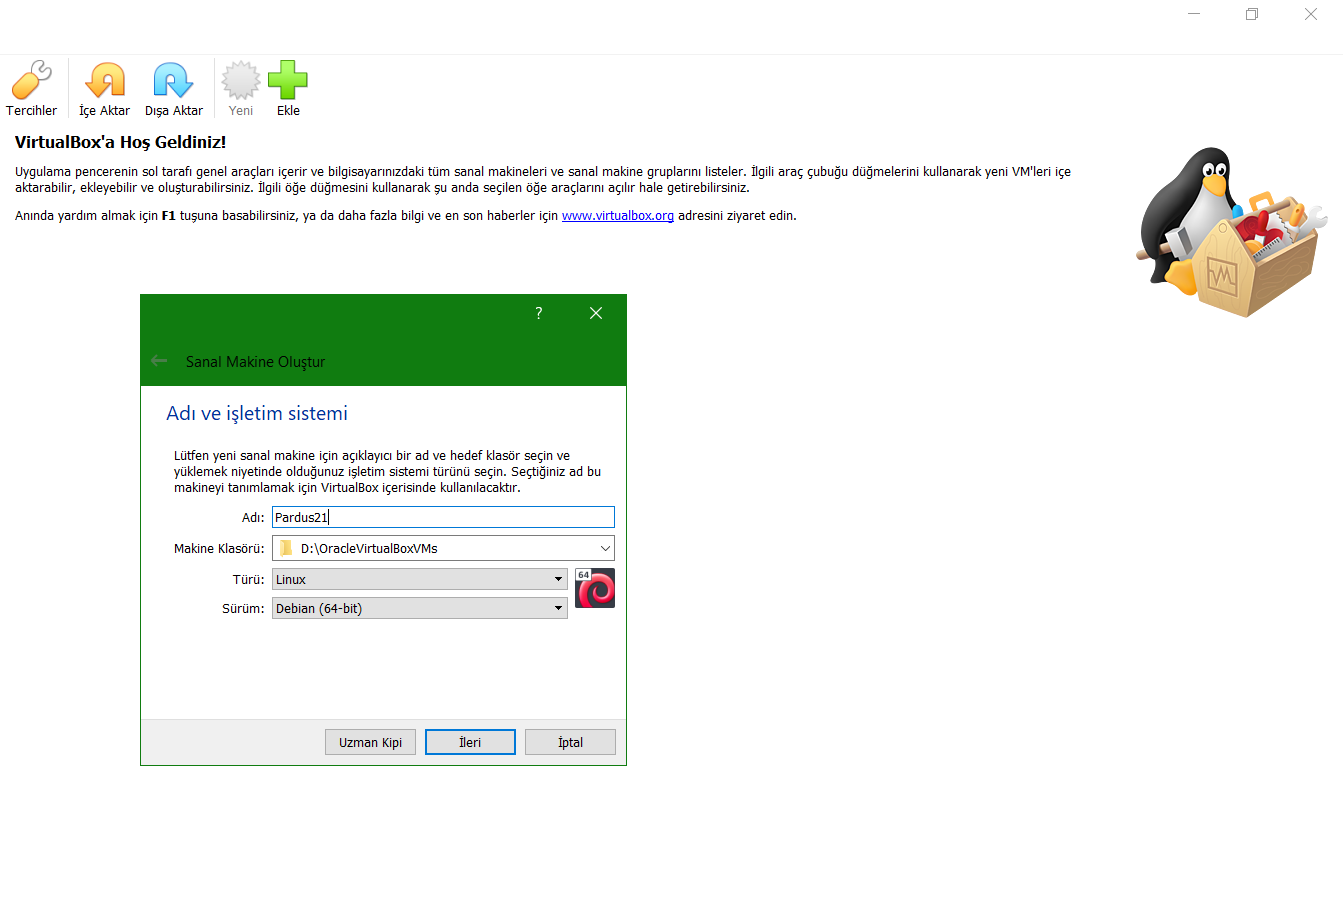Click the "VirtualBox'a Hoş Geldiniz!" heading

tap(121, 142)
